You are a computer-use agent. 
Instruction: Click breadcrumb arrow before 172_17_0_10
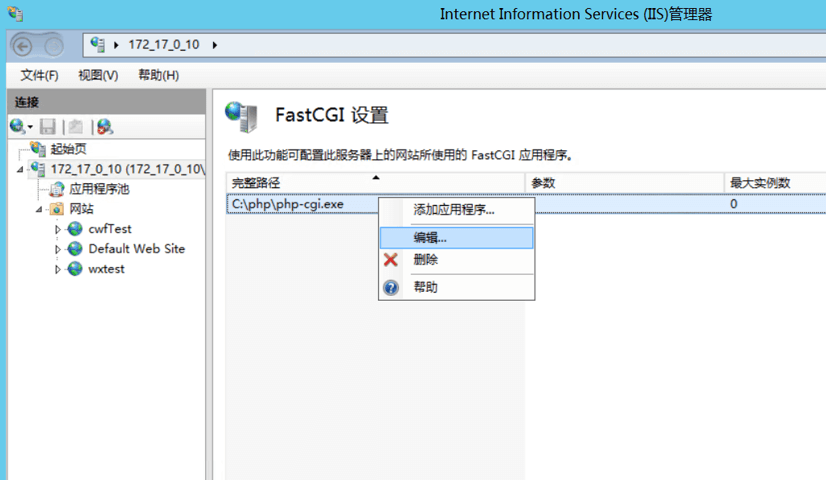[116, 45]
